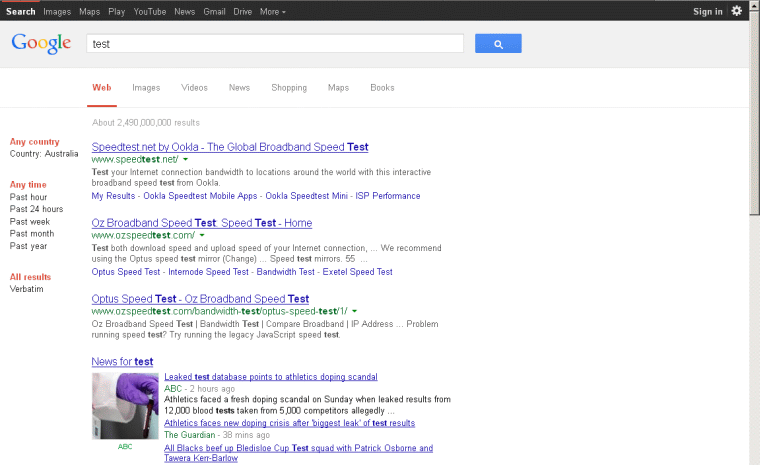Viewport: 760px width, 465px height.
Task: Open the 'News for test' link
Action: click(122, 362)
